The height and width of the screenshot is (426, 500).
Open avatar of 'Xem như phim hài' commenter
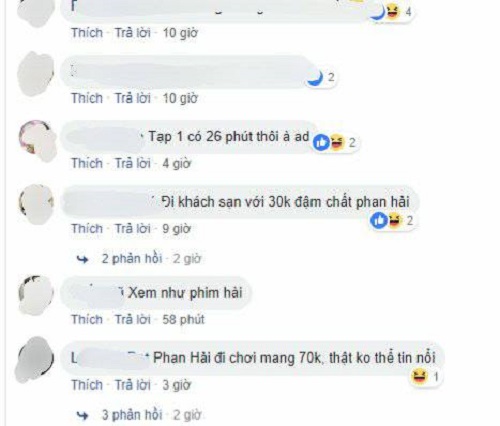tap(36, 295)
